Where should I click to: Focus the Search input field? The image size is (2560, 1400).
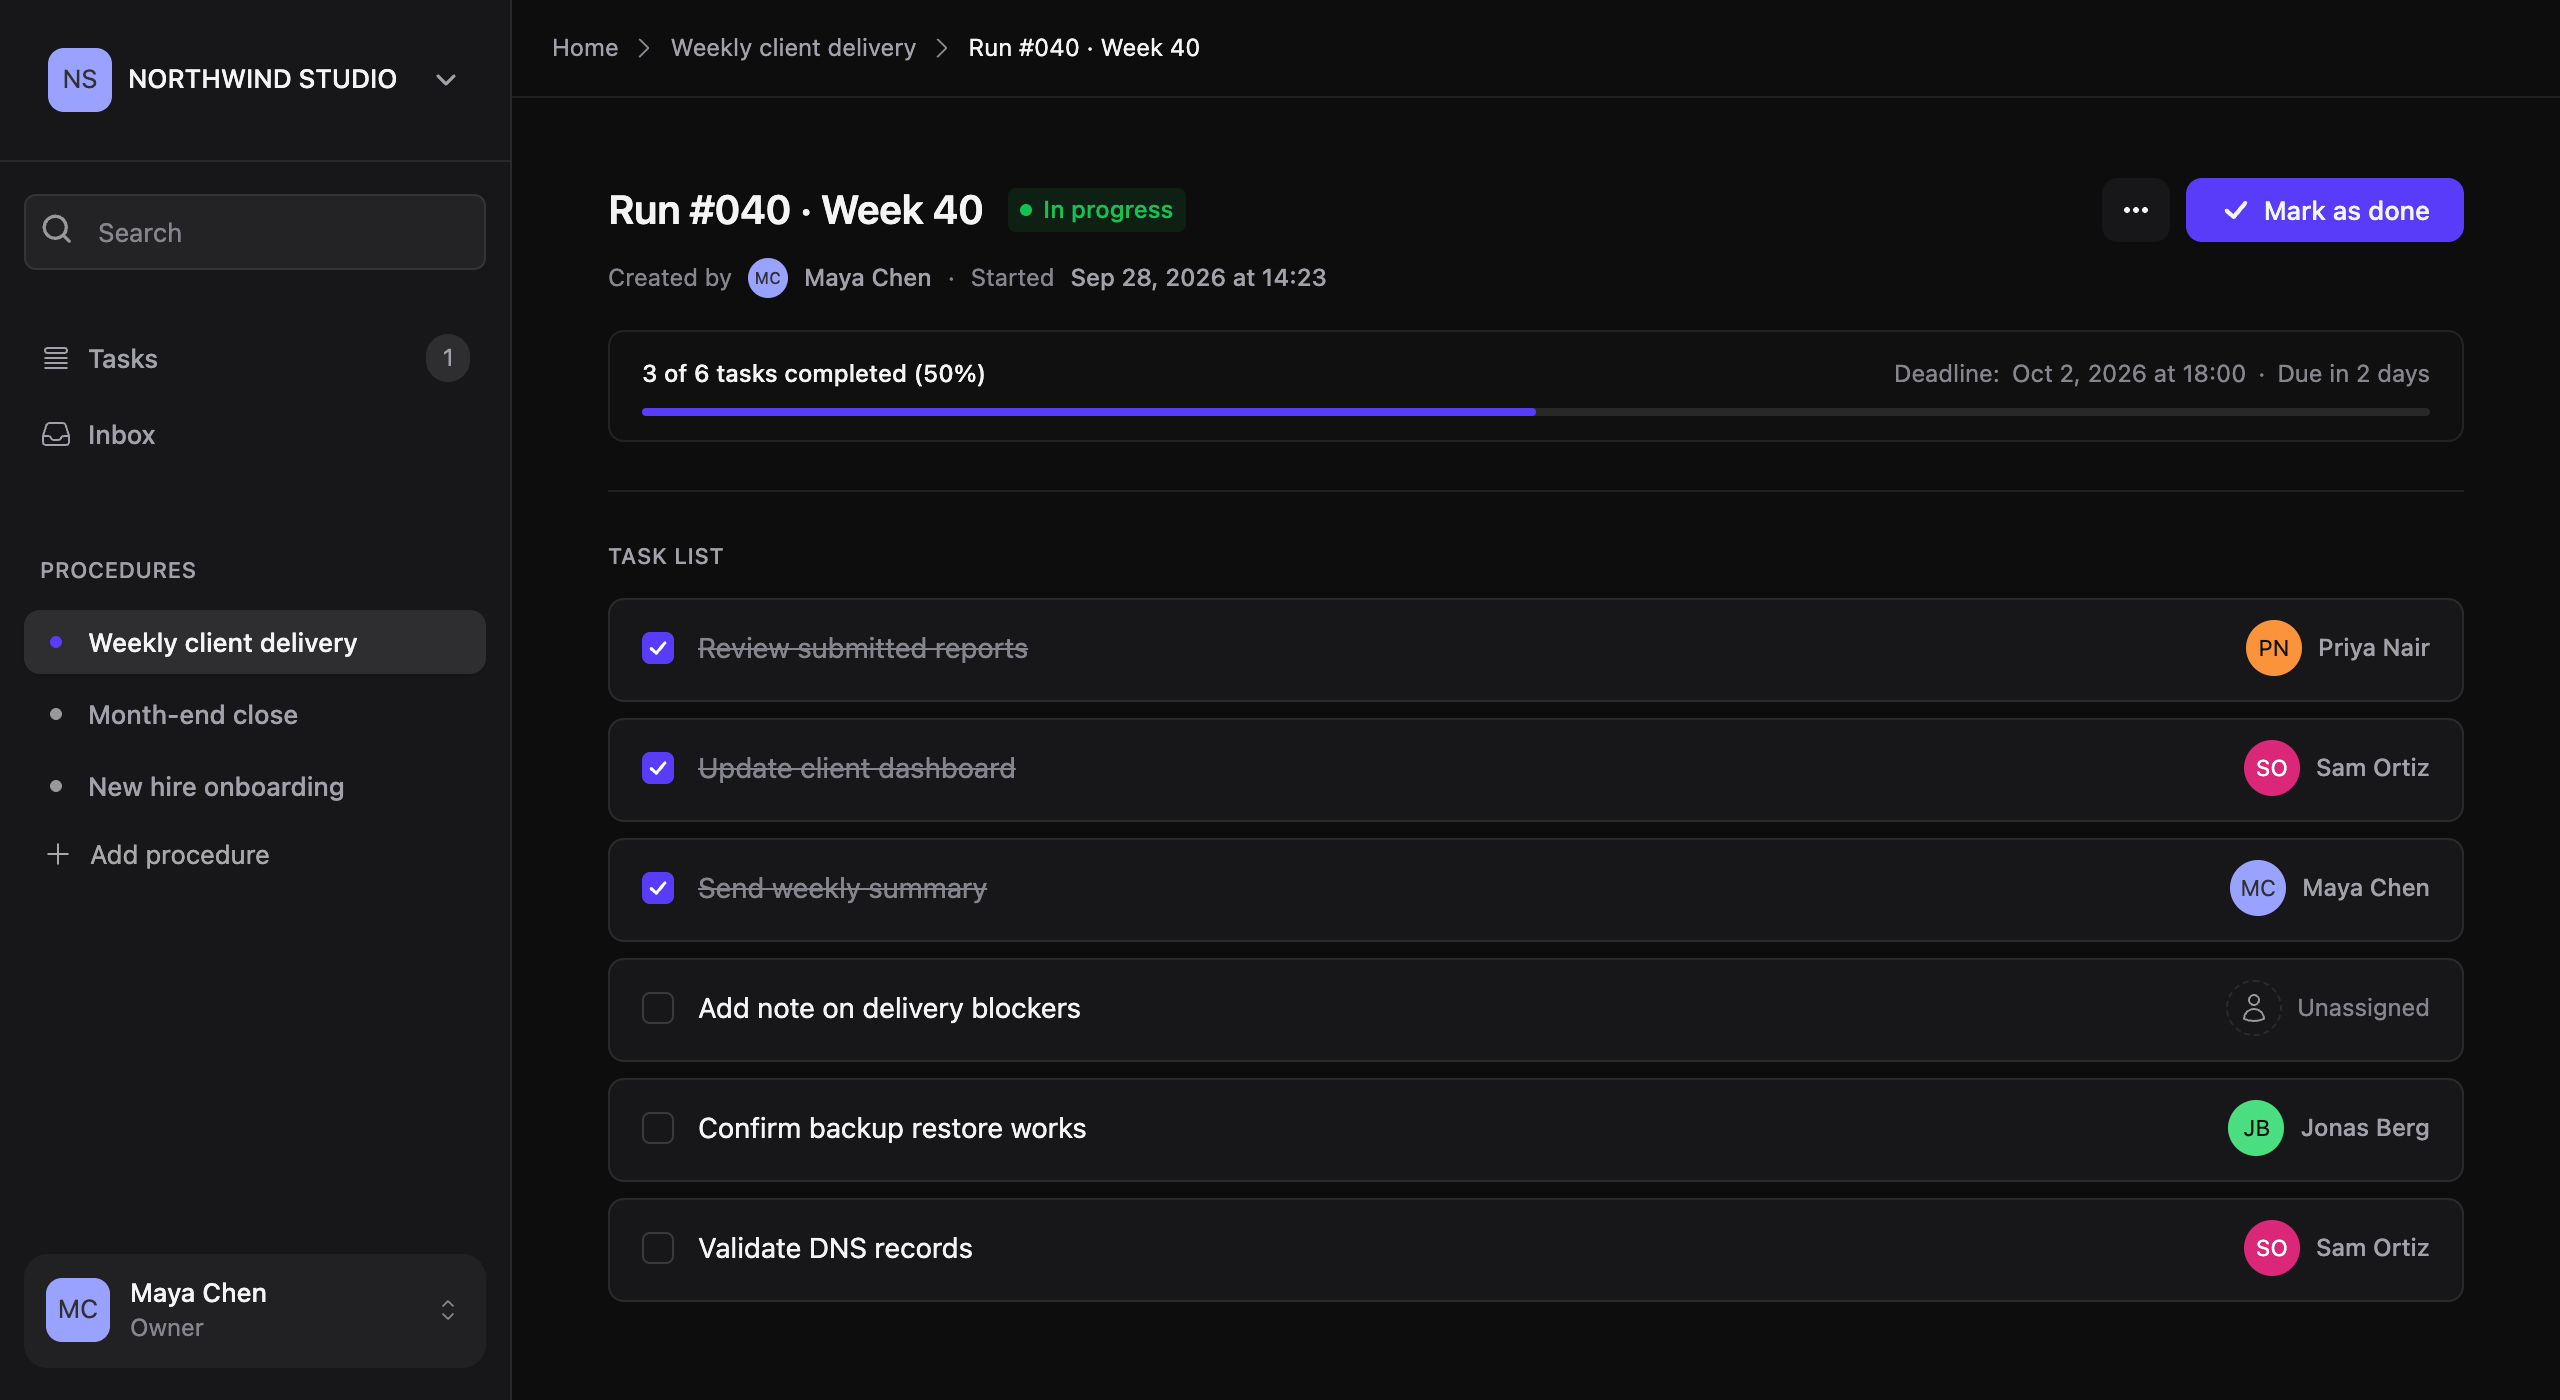255,232
